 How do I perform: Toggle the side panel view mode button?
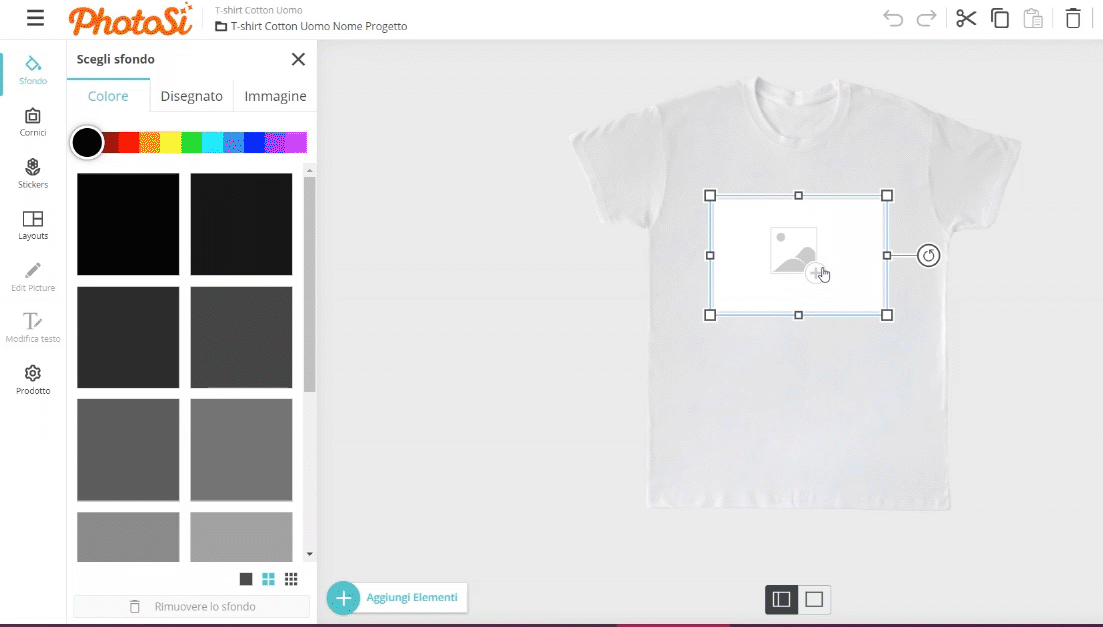point(782,599)
